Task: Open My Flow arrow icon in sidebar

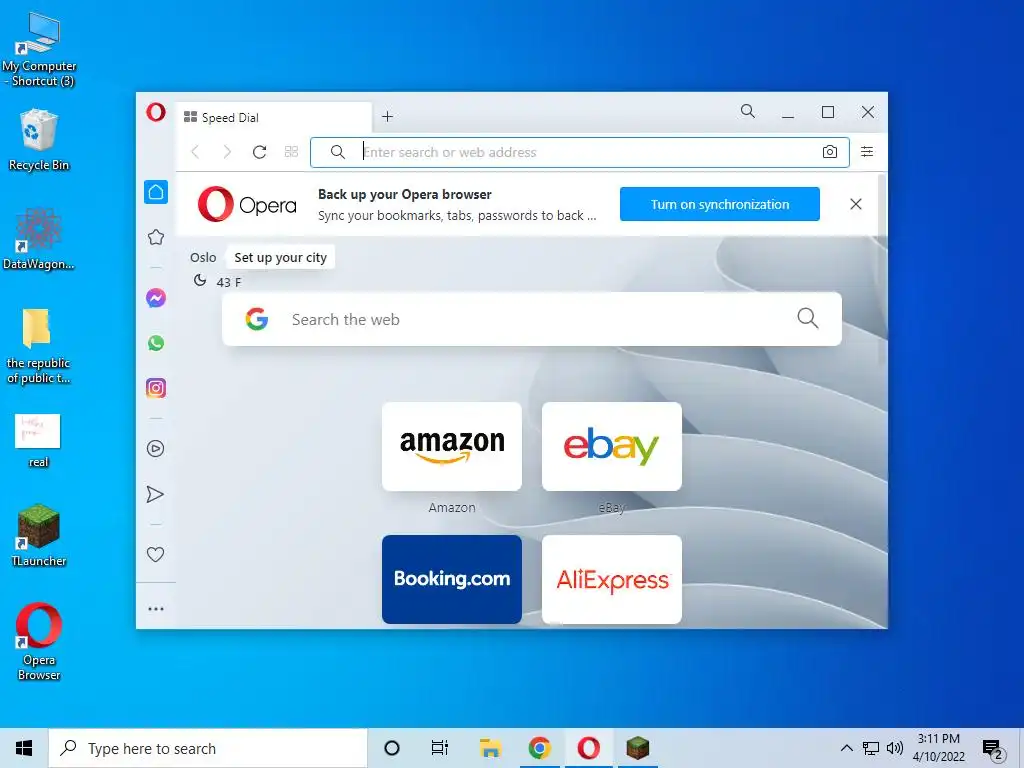Action: click(x=155, y=494)
